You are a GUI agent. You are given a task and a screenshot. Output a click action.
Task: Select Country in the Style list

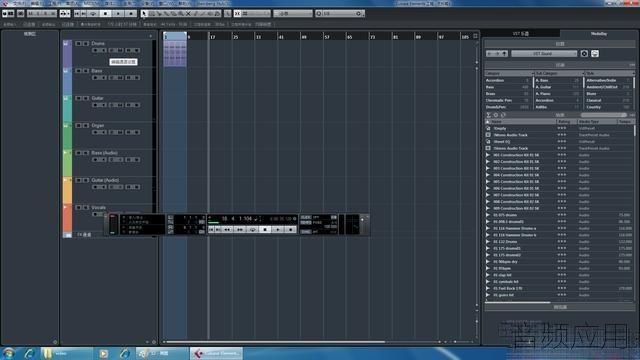click(x=608, y=107)
